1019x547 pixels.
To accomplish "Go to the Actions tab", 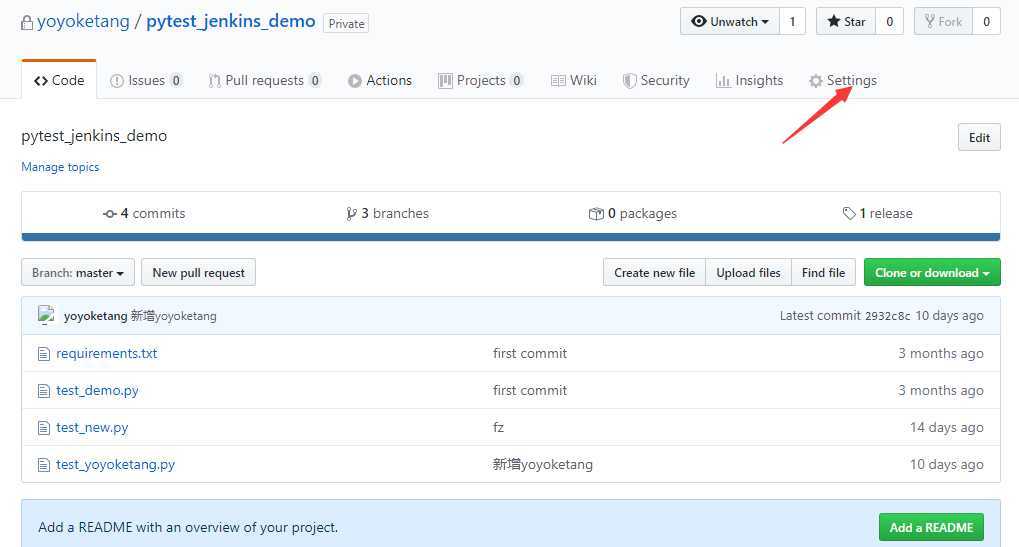I will point(380,81).
